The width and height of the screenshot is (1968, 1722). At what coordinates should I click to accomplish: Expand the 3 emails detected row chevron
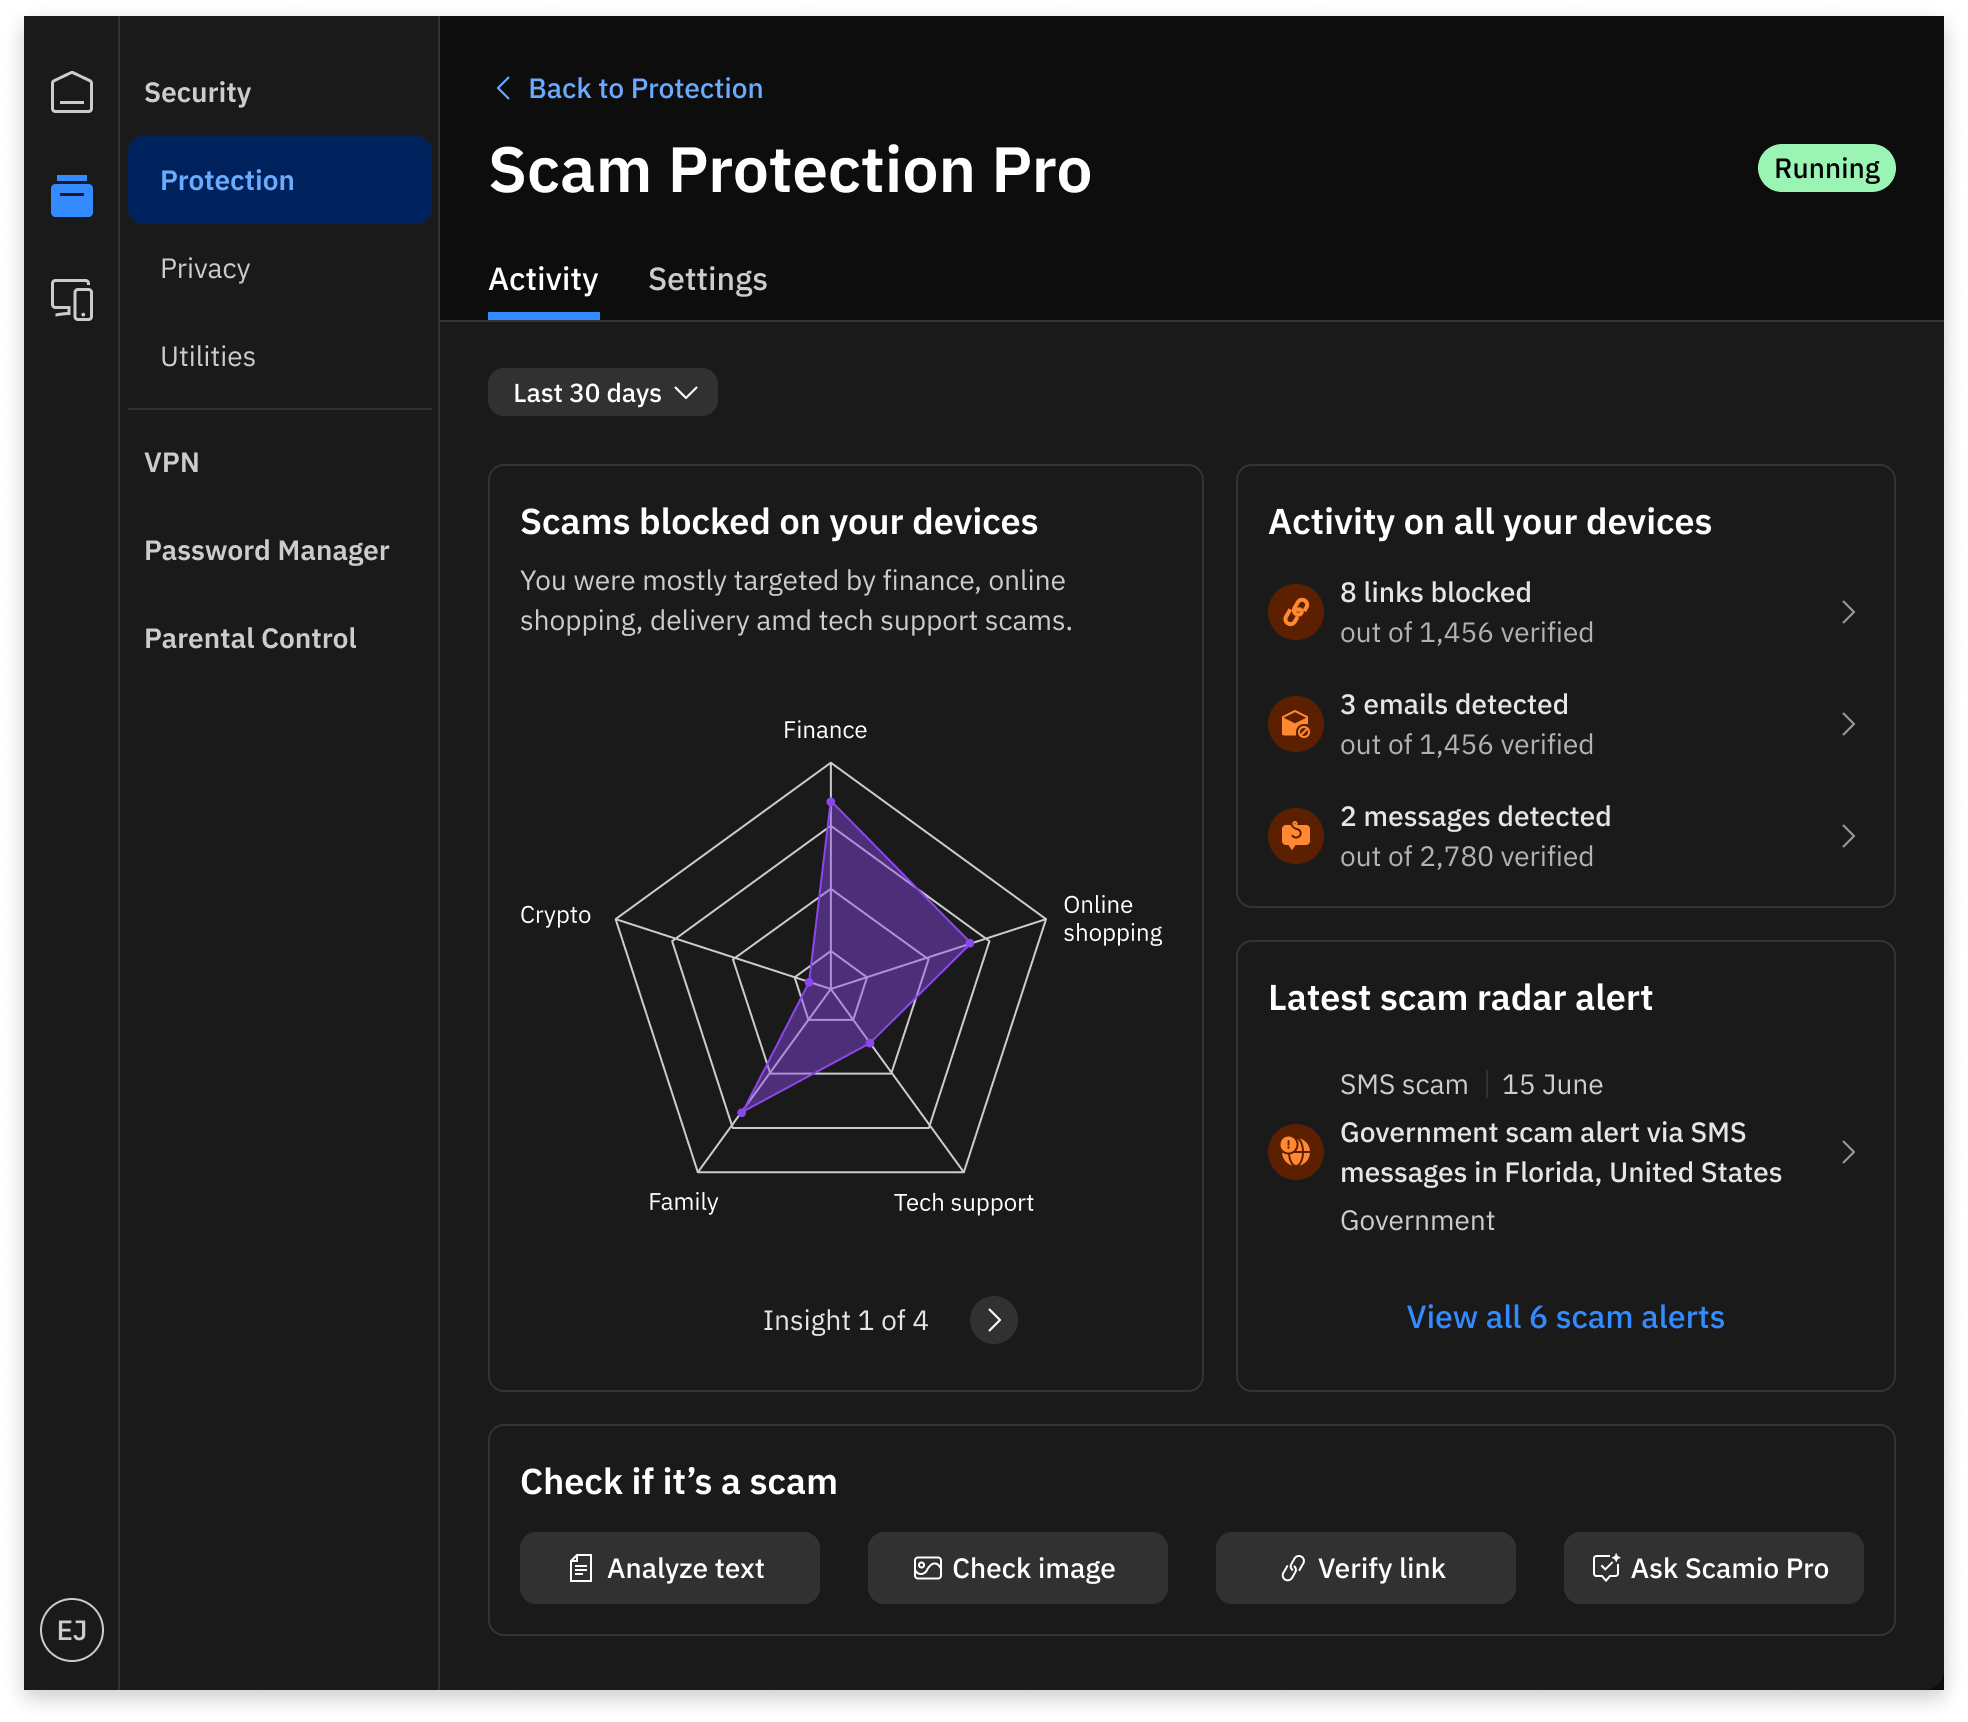(x=1848, y=724)
